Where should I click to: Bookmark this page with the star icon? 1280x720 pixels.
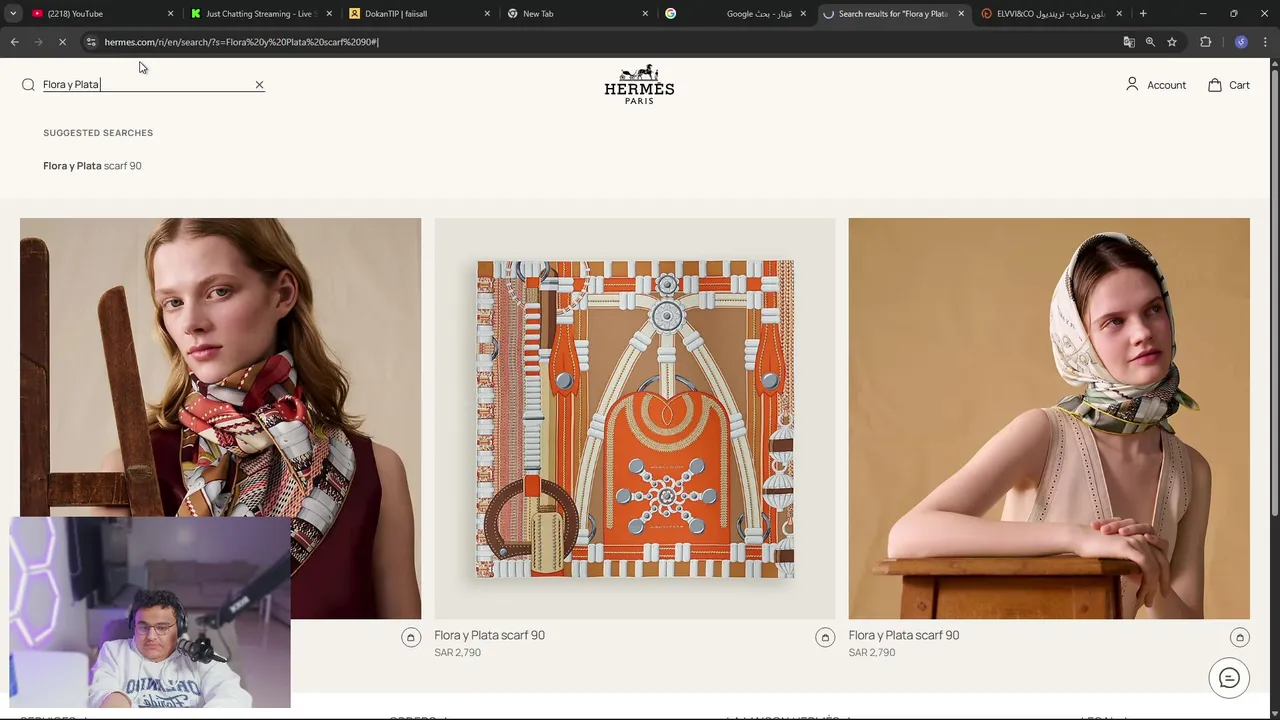1172,42
